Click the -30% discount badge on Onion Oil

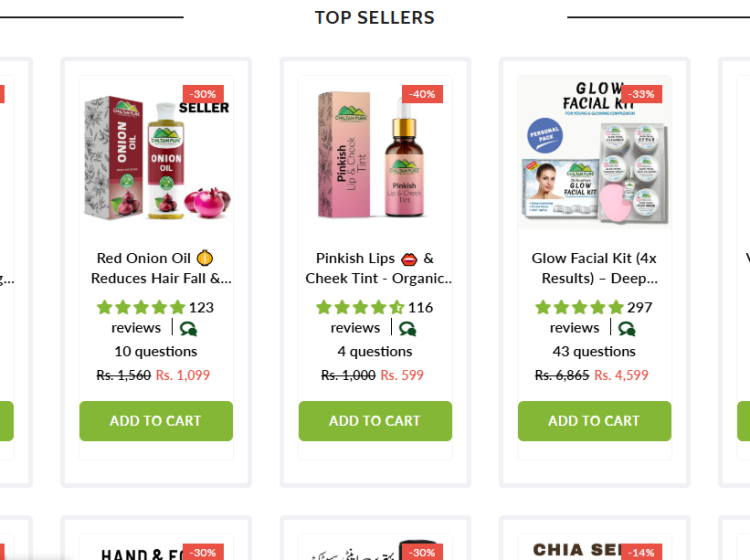pos(203,94)
